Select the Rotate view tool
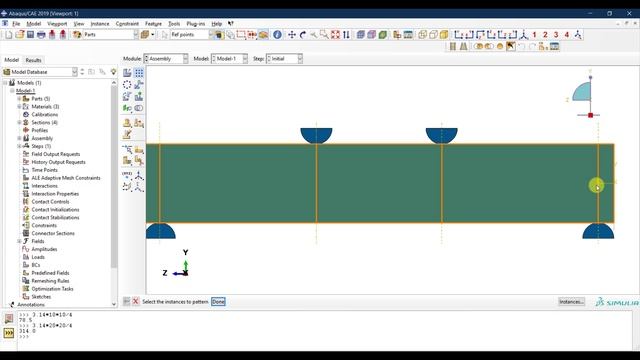640x360 pixels. click(x=303, y=35)
